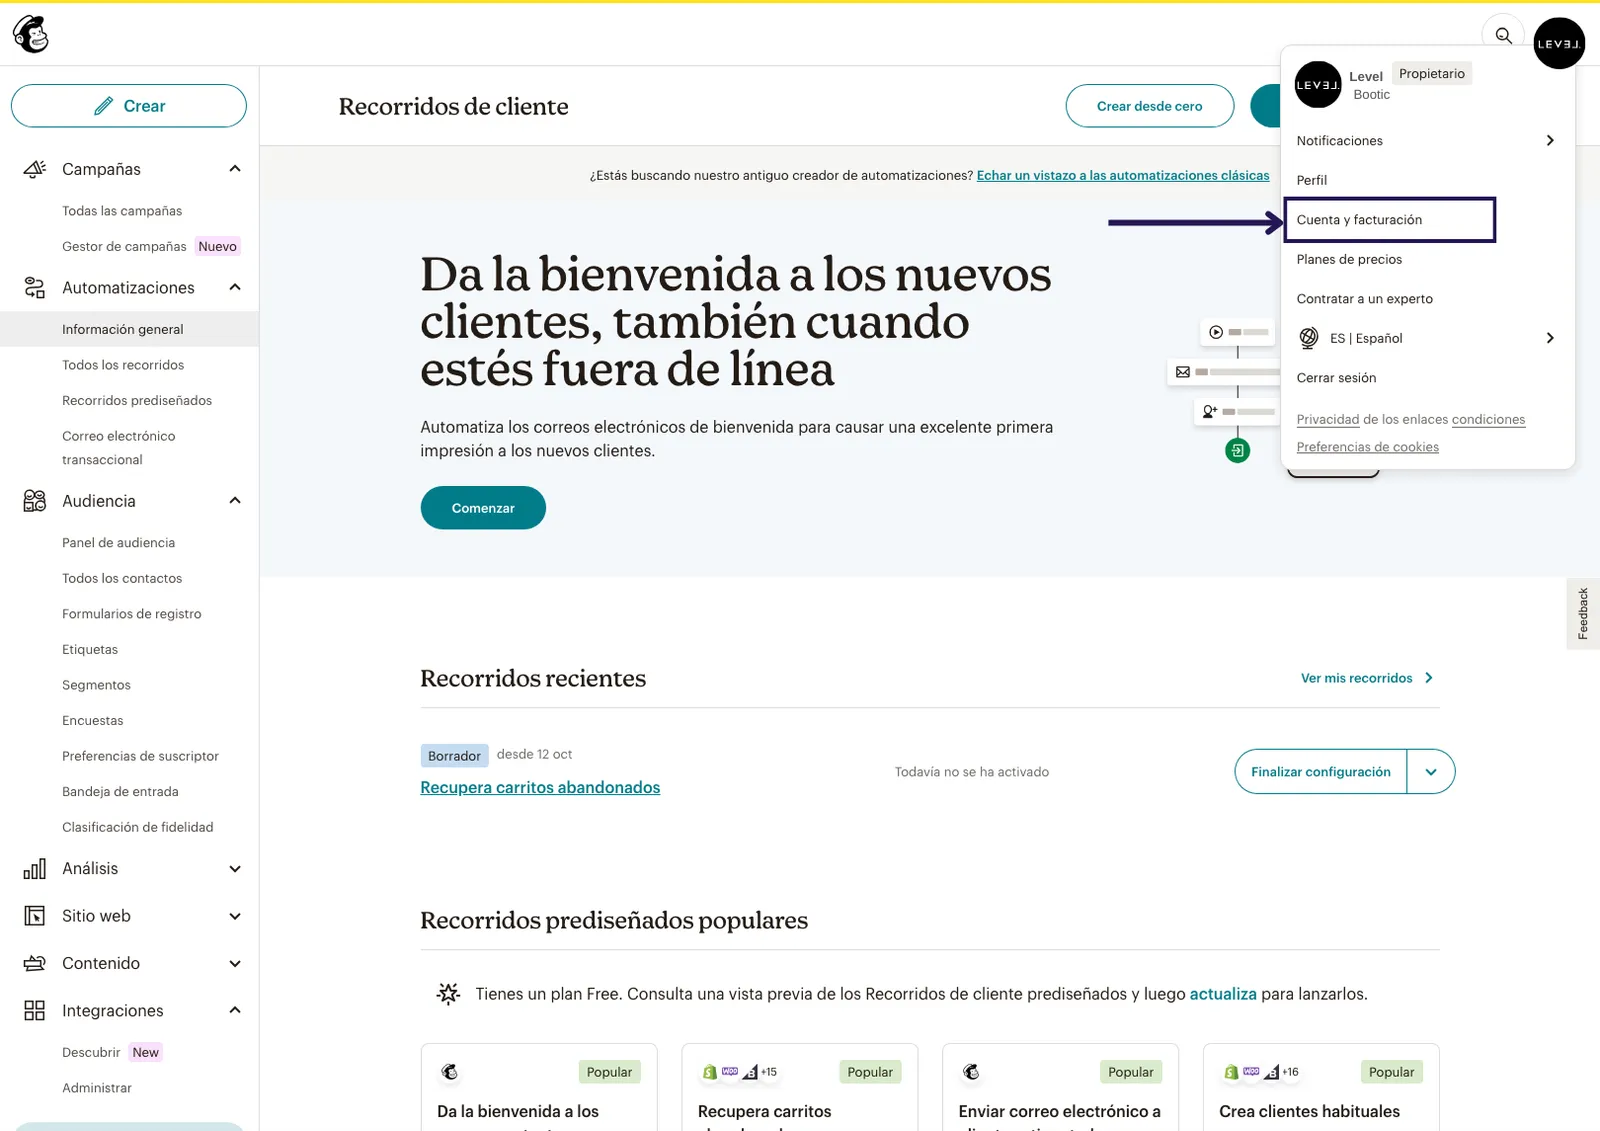Open Preferencias de cookies link

point(1367,447)
